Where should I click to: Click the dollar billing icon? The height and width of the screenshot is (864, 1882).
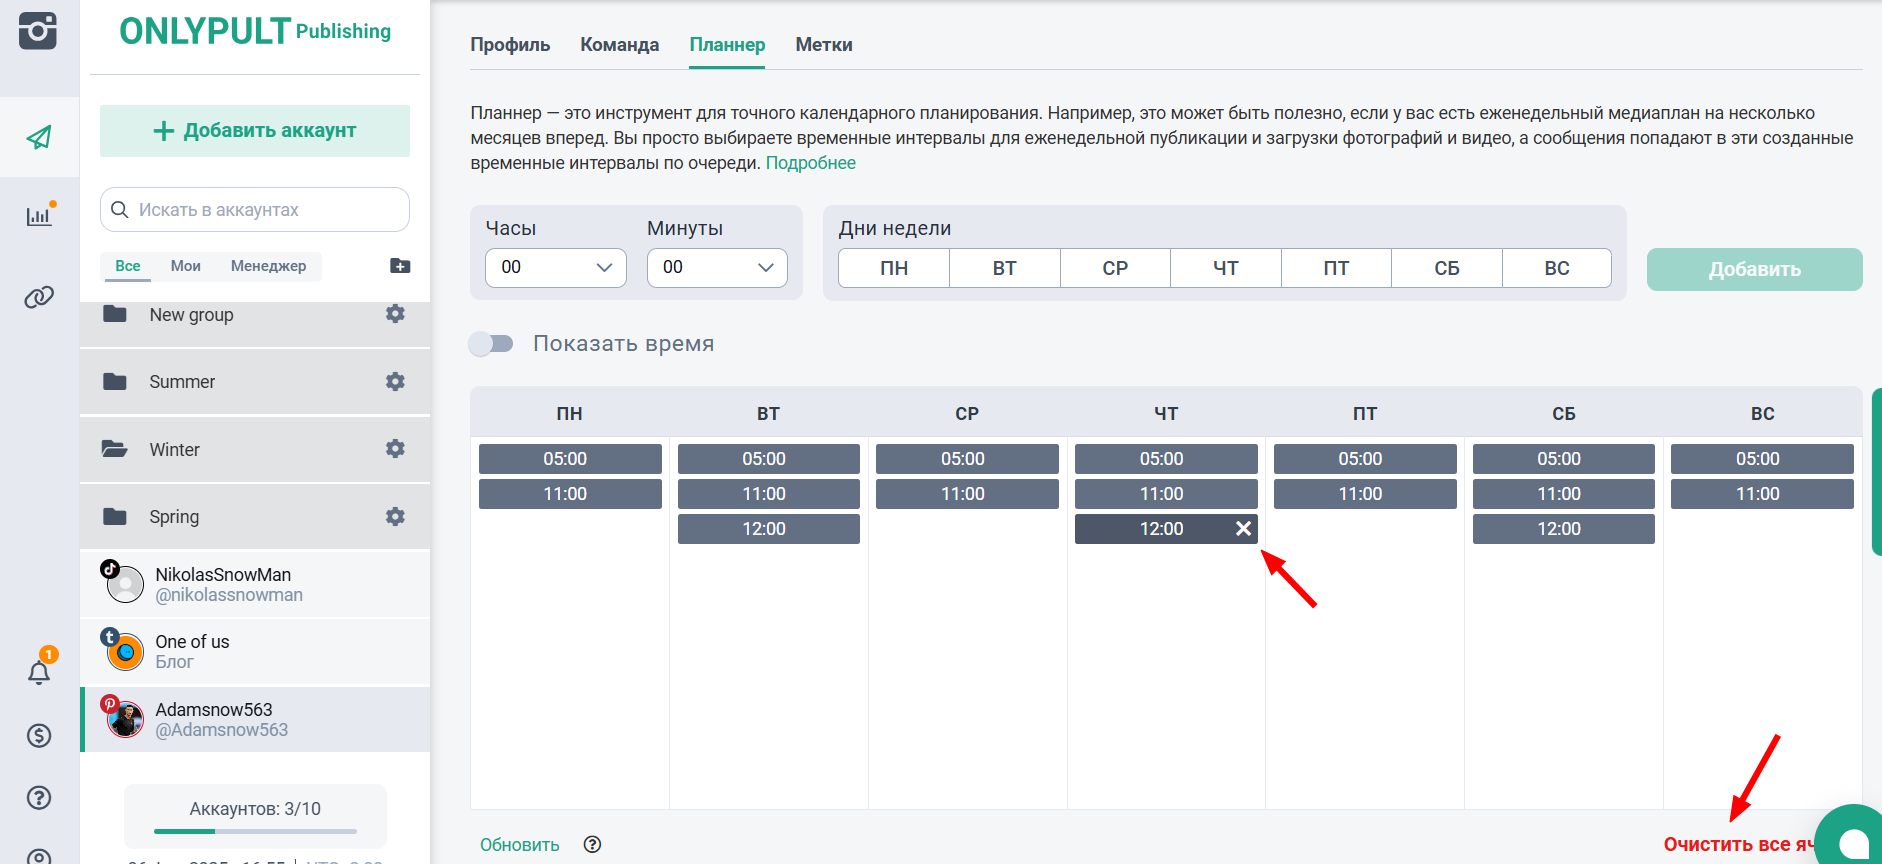pos(39,736)
